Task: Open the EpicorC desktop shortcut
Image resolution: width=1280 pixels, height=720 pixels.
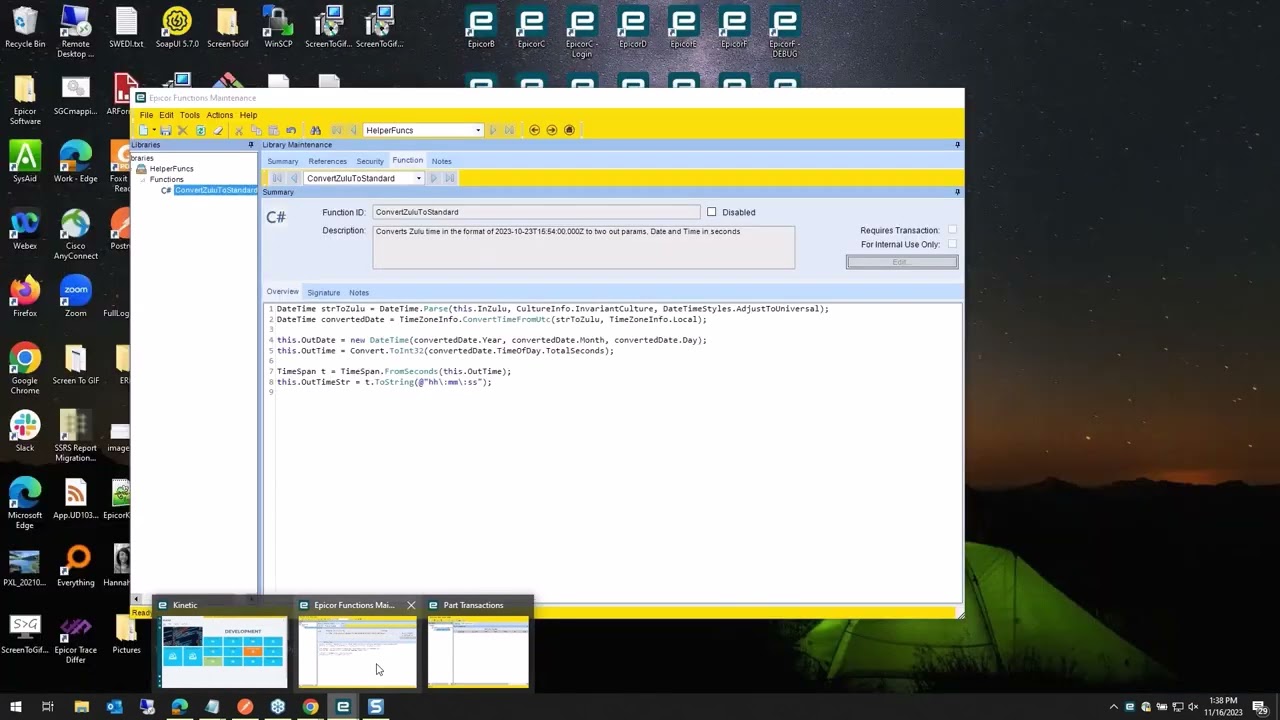Action: pos(531,27)
